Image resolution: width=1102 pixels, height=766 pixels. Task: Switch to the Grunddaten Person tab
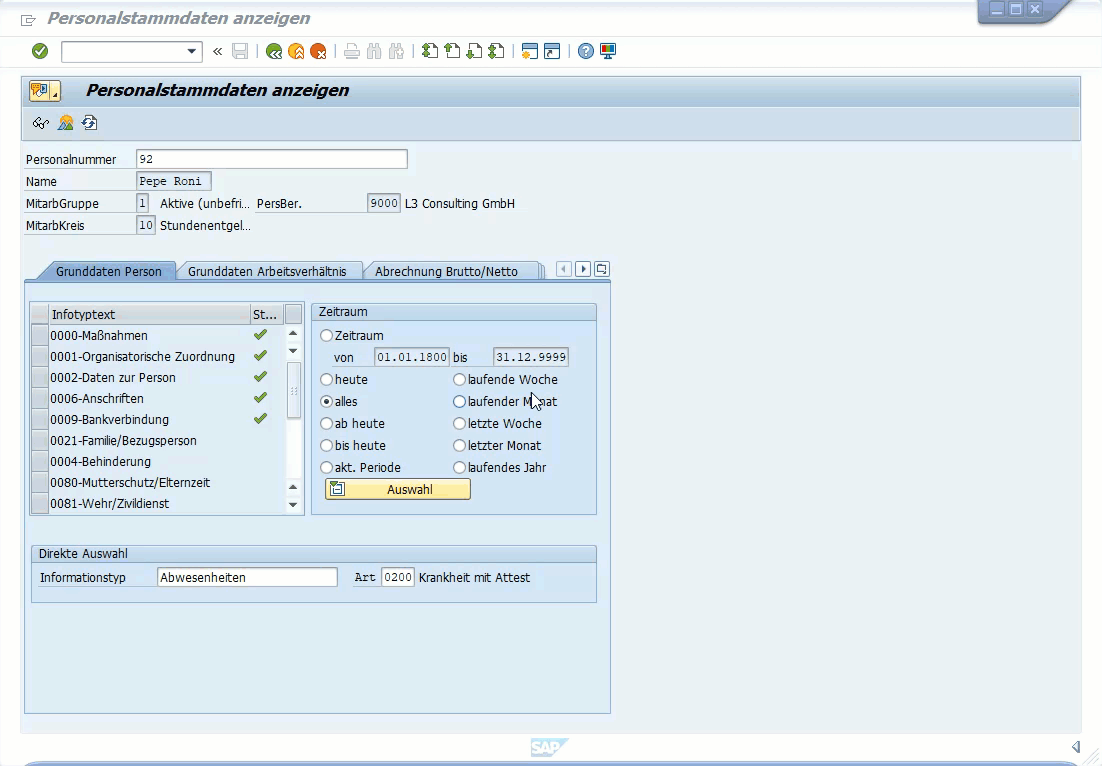click(x=109, y=271)
